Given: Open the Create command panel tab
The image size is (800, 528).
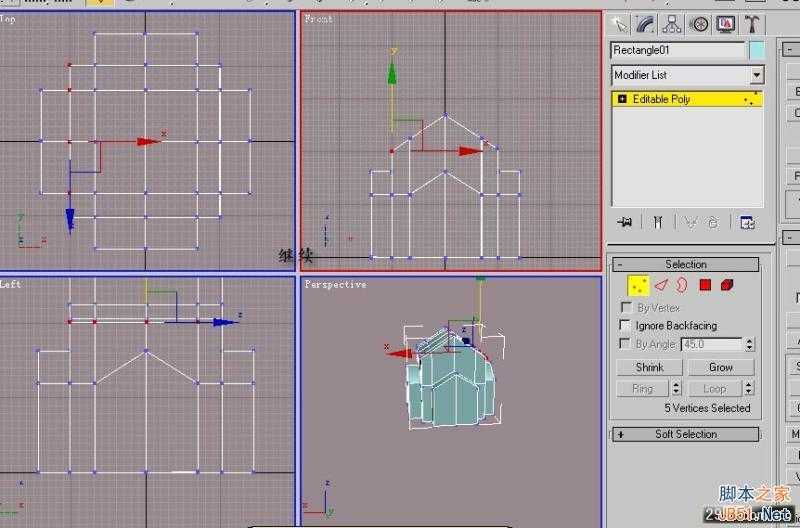Looking at the screenshot, I should point(620,24).
